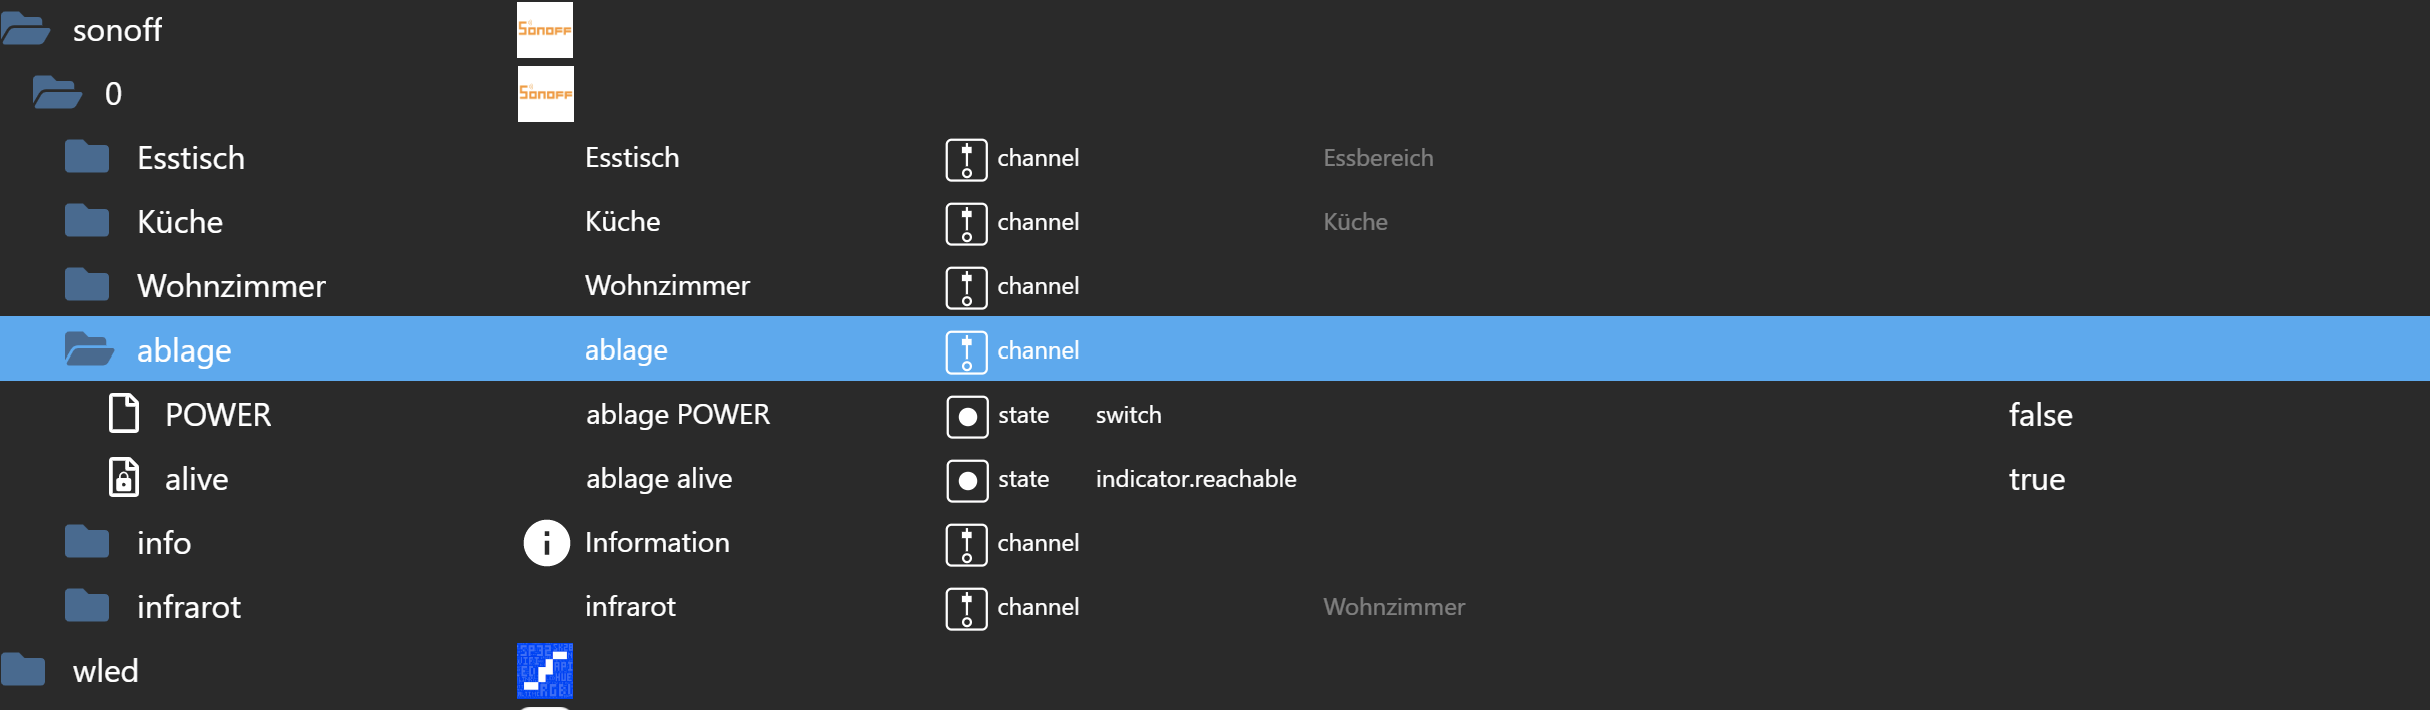Click the channel icon in Esstisch row
Viewport: 2430px width, 710px height.
click(966, 159)
